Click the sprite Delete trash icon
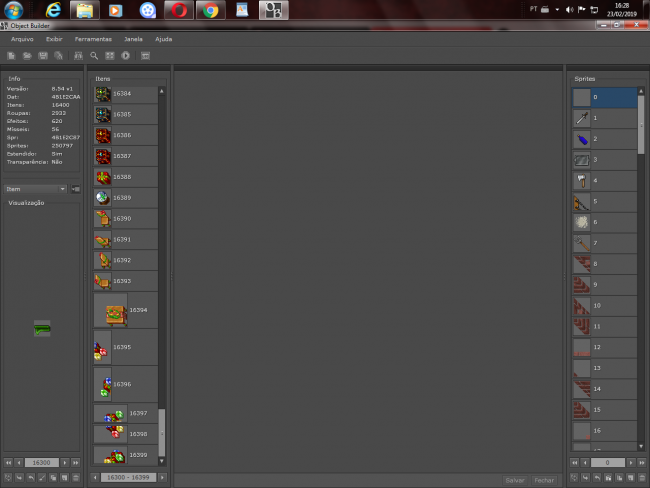650x488 pixels. 641,478
